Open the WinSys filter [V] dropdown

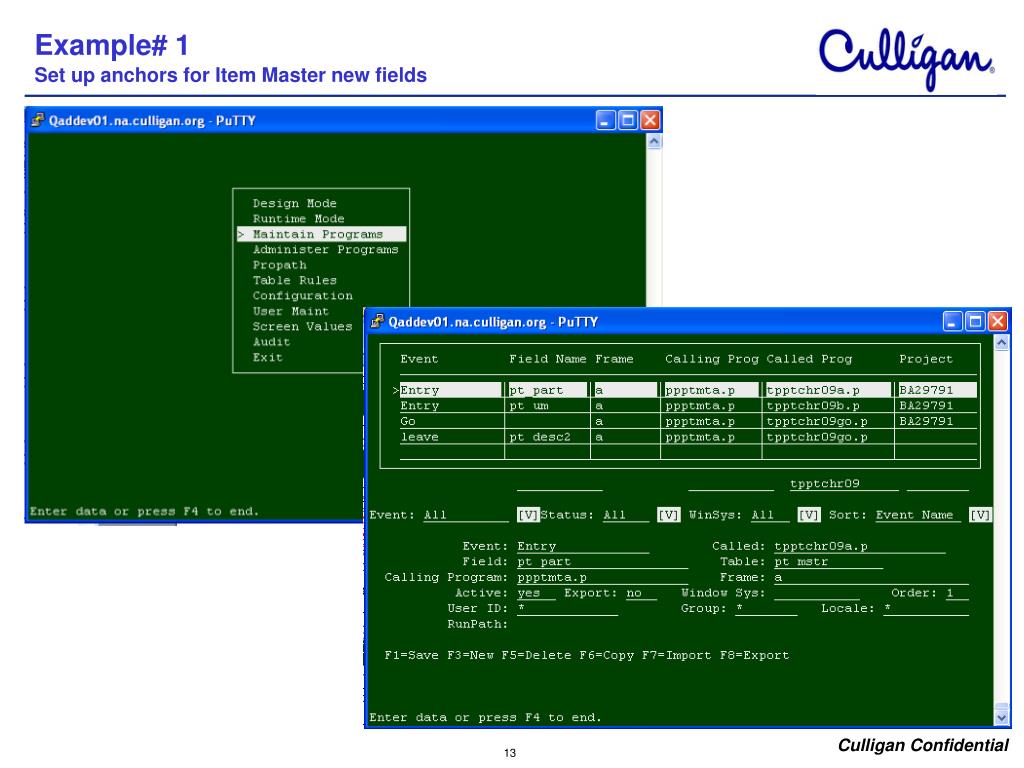click(x=808, y=515)
